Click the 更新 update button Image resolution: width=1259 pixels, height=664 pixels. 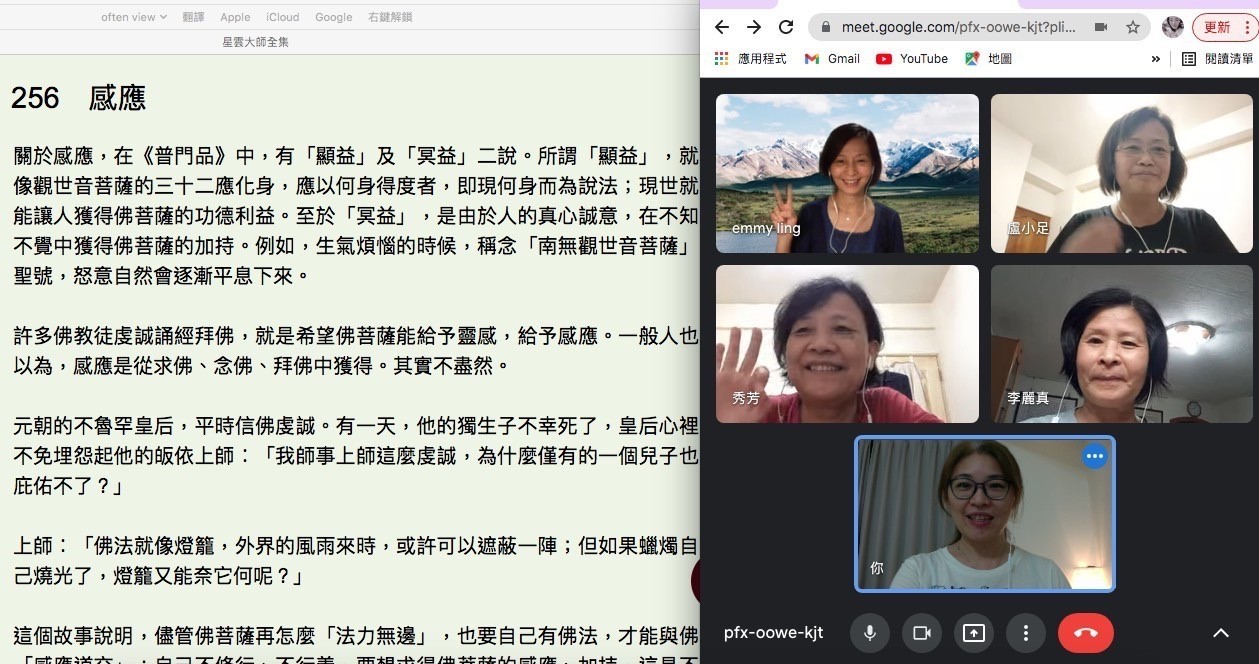pos(1222,27)
